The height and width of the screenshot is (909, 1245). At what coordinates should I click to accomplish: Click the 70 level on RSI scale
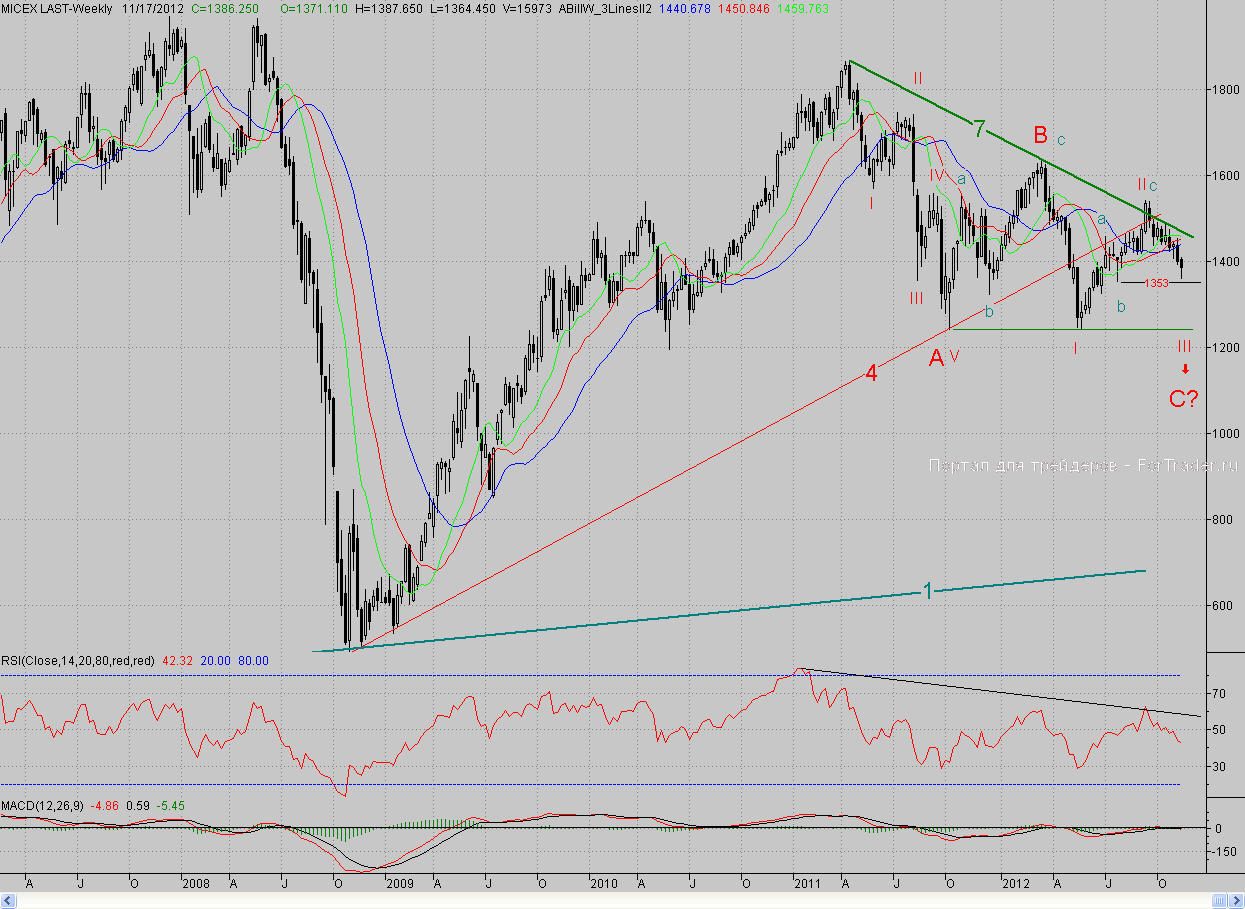[1219, 692]
